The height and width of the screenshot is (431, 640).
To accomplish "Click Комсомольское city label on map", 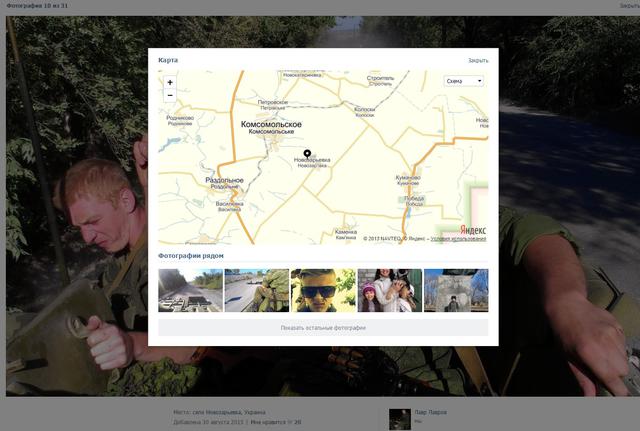I will tap(271, 124).
